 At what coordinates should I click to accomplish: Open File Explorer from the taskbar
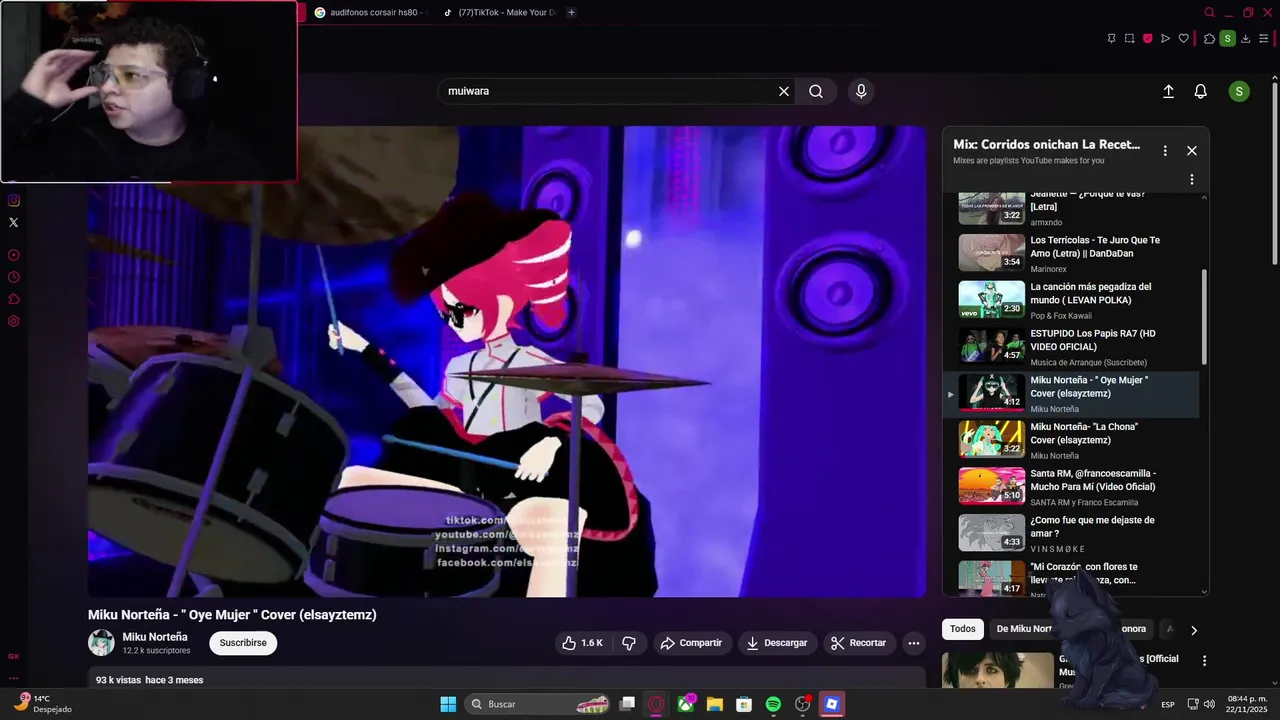[714, 704]
